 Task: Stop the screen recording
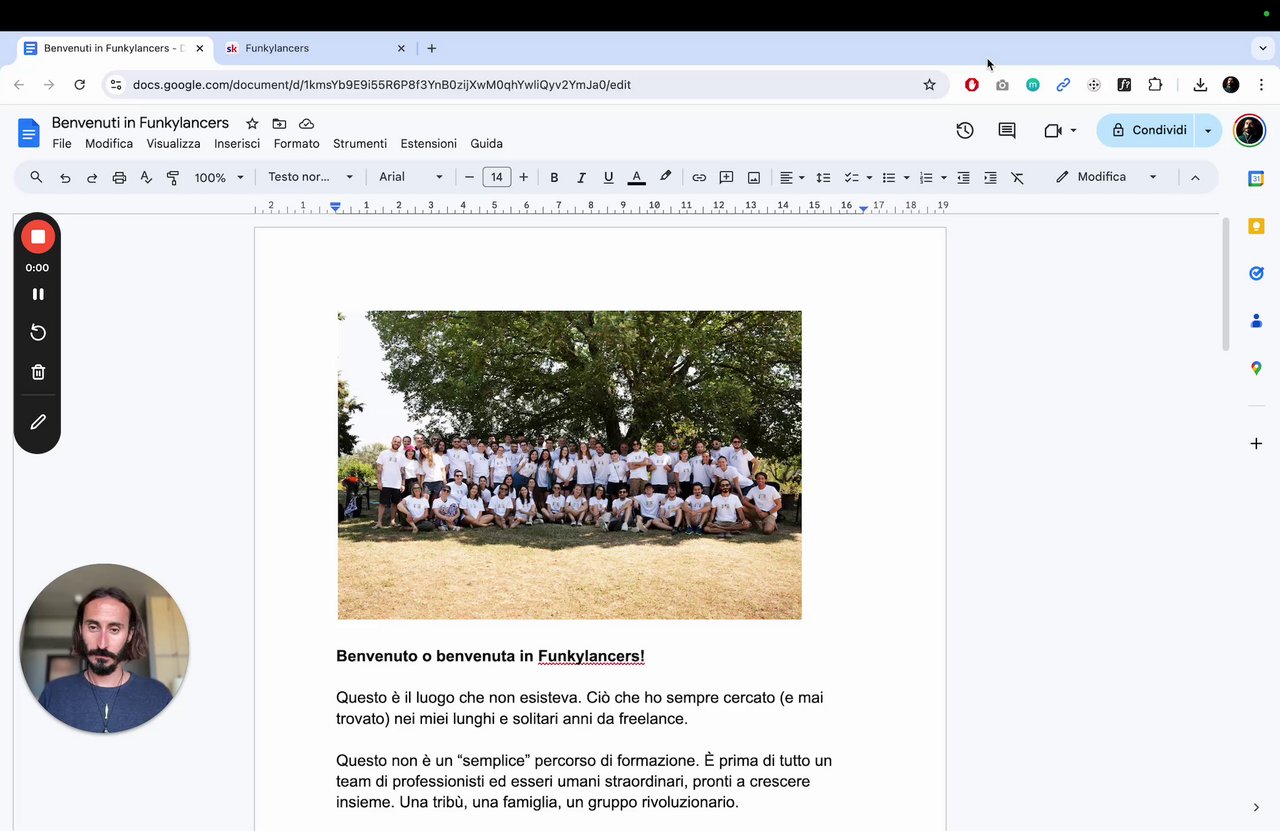(x=38, y=236)
